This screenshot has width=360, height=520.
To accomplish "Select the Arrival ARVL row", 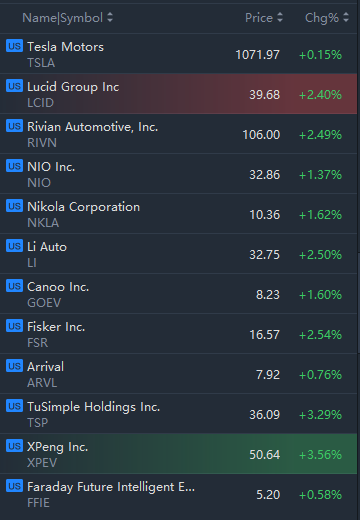I will click(178, 374).
